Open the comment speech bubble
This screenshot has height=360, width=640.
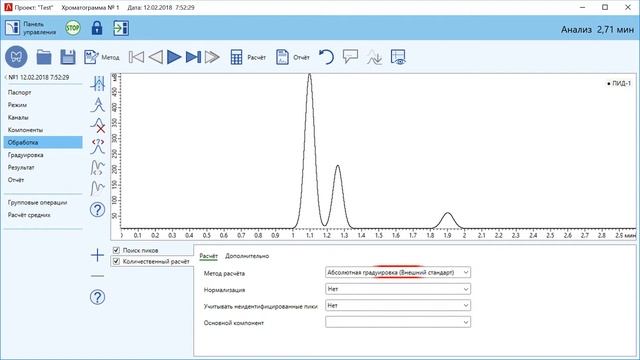[x=350, y=56]
